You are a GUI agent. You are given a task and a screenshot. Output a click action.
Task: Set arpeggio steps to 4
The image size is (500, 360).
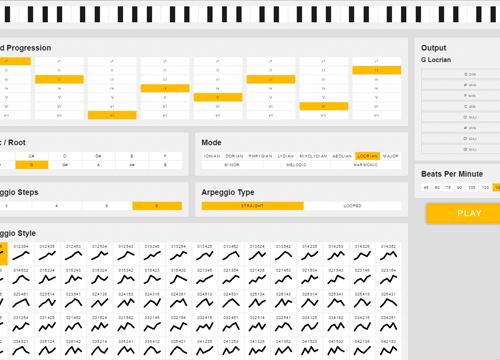click(x=57, y=206)
